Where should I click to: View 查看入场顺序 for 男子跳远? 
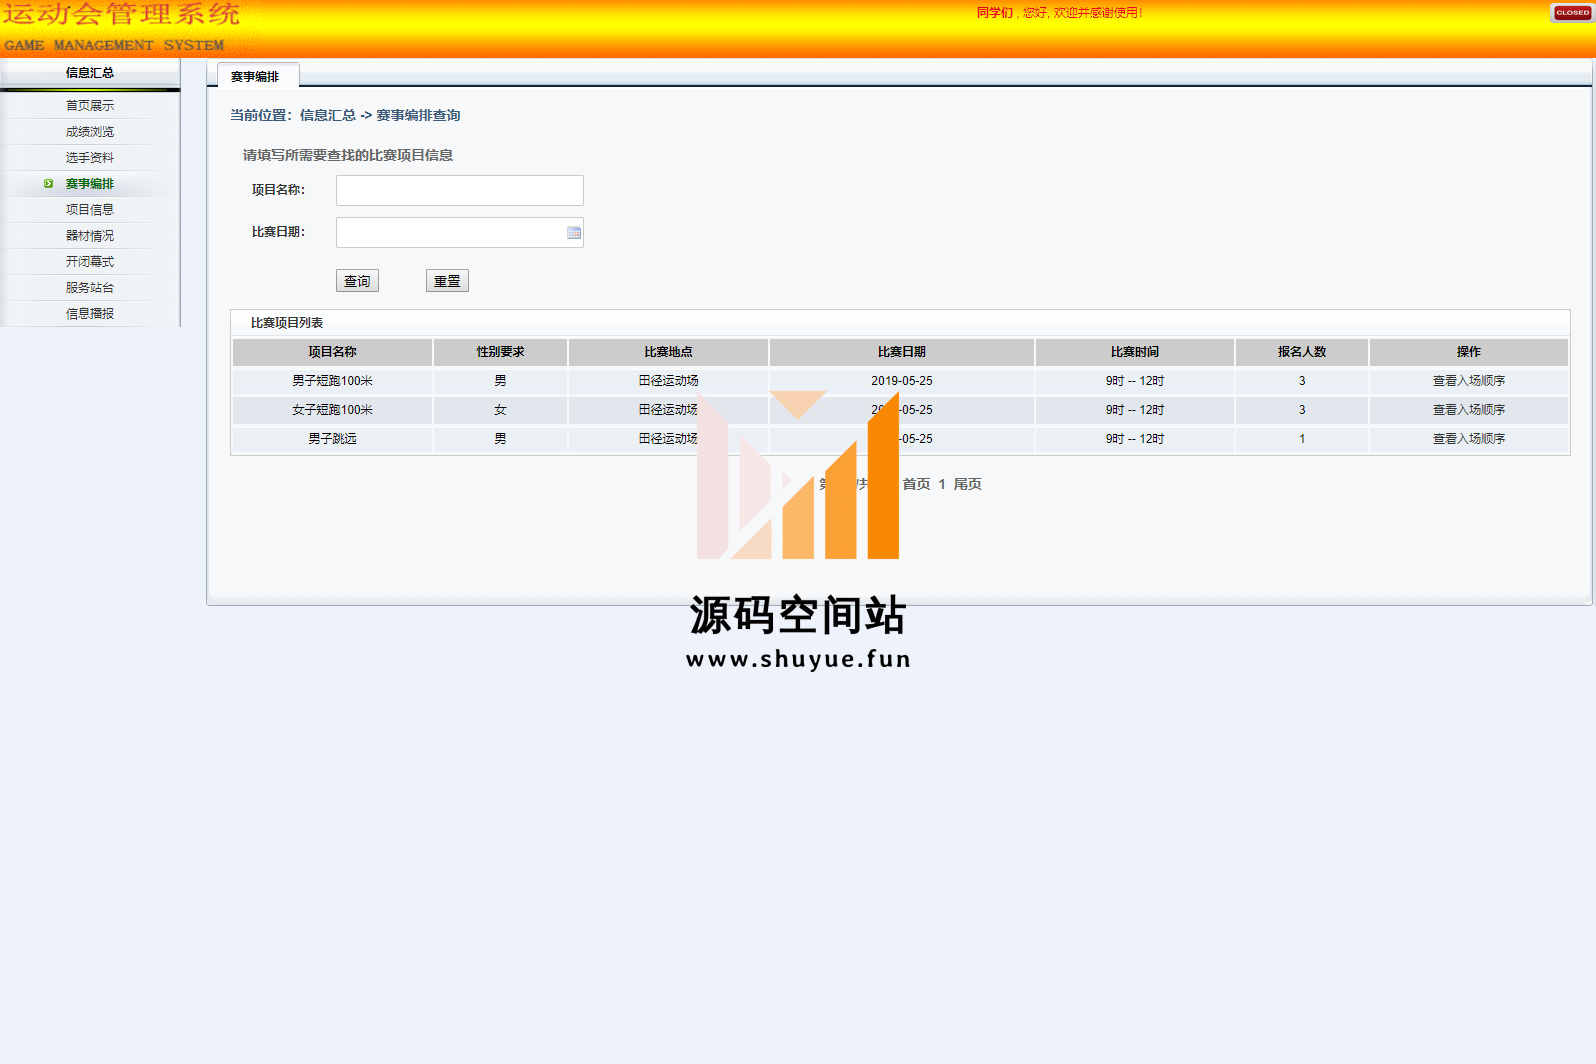(x=1469, y=439)
